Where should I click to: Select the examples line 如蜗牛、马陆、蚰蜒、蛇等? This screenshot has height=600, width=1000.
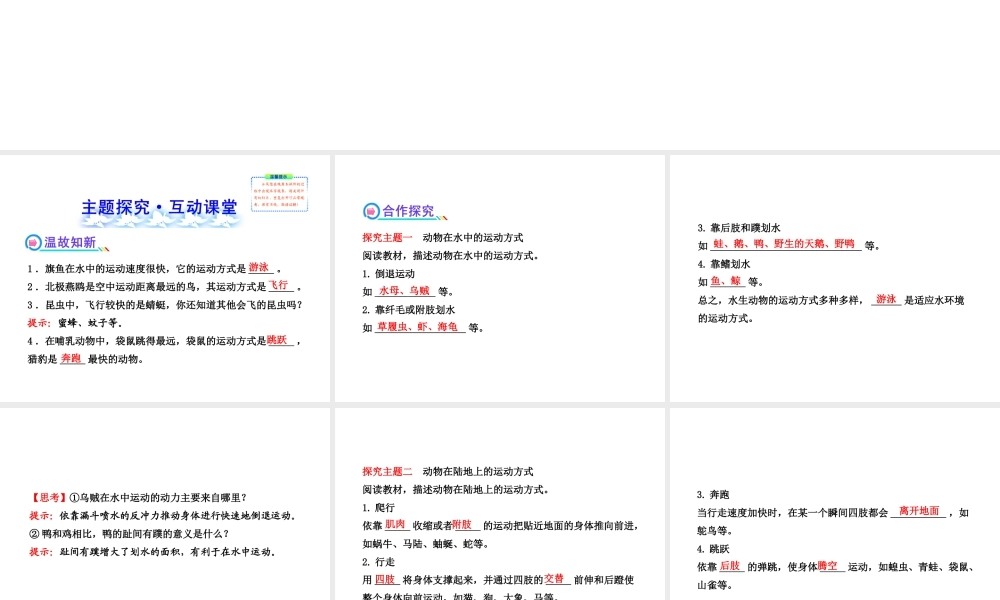pyautogui.click(x=426, y=544)
